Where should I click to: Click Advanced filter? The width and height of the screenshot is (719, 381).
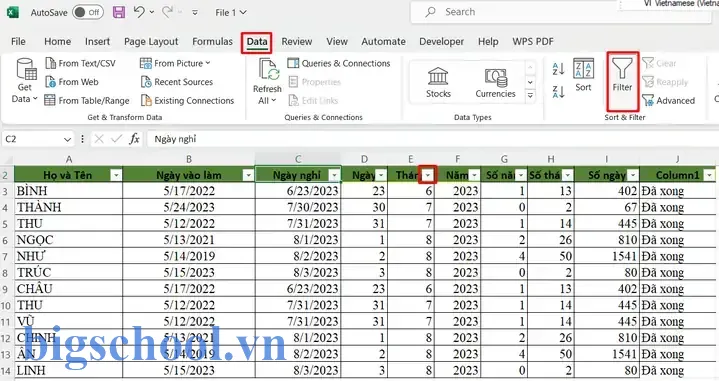(669, 100)
